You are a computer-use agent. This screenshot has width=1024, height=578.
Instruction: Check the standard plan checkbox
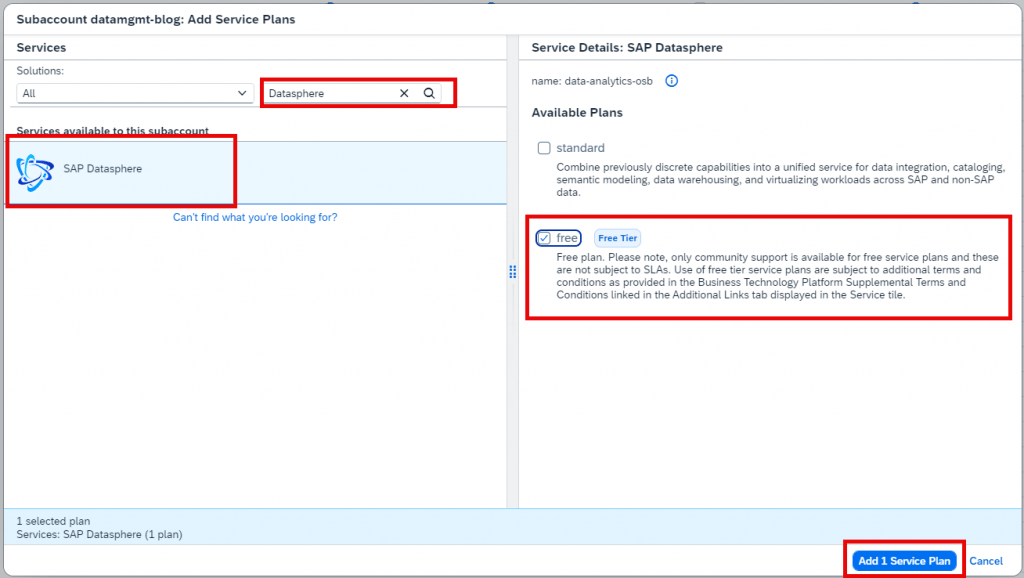(x=544, y=148)
